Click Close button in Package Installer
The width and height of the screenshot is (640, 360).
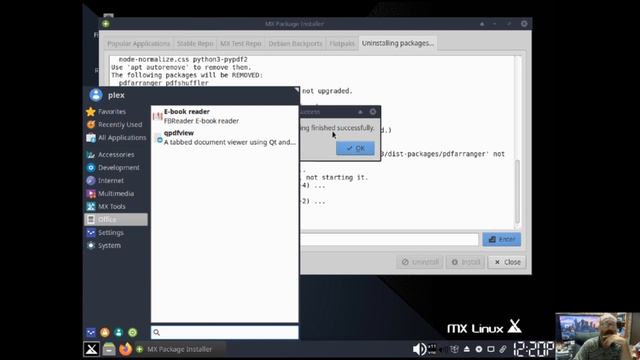tap(507, 262)
